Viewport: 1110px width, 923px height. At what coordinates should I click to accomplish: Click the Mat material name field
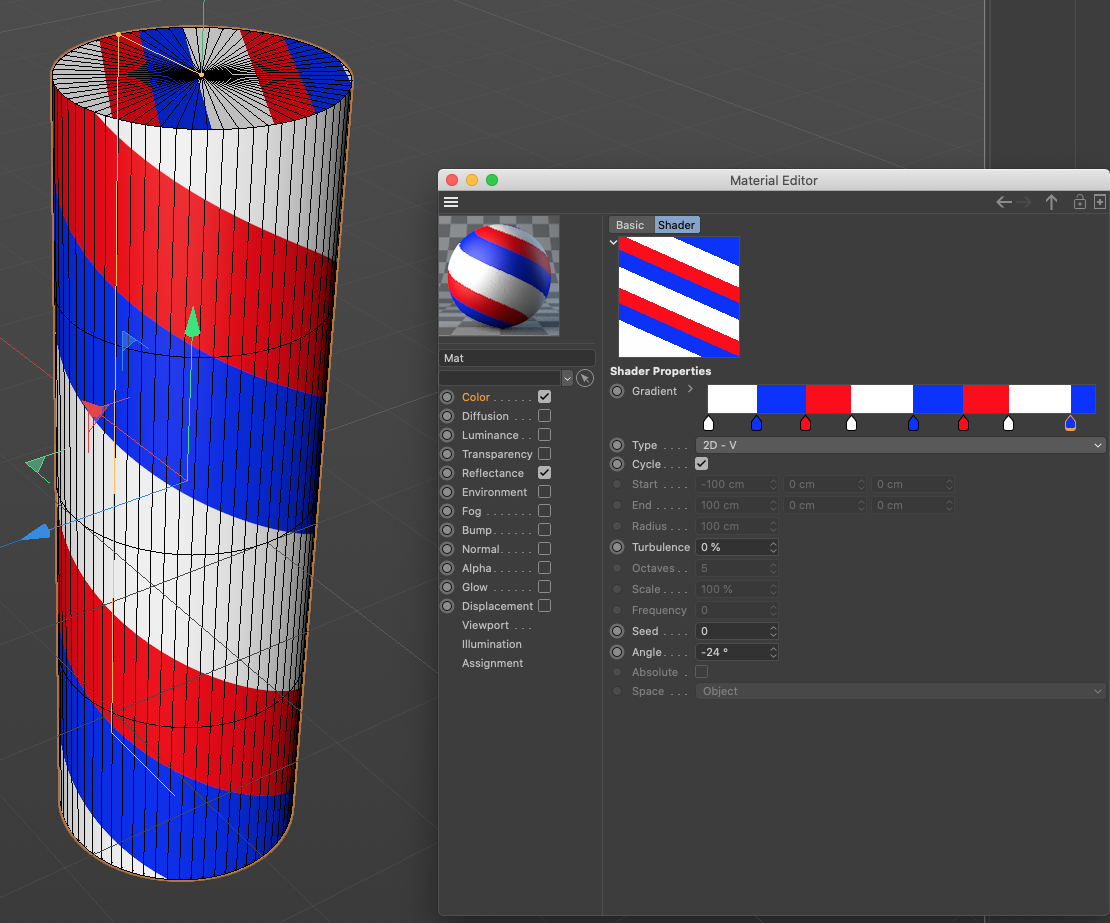click(517, 358)
